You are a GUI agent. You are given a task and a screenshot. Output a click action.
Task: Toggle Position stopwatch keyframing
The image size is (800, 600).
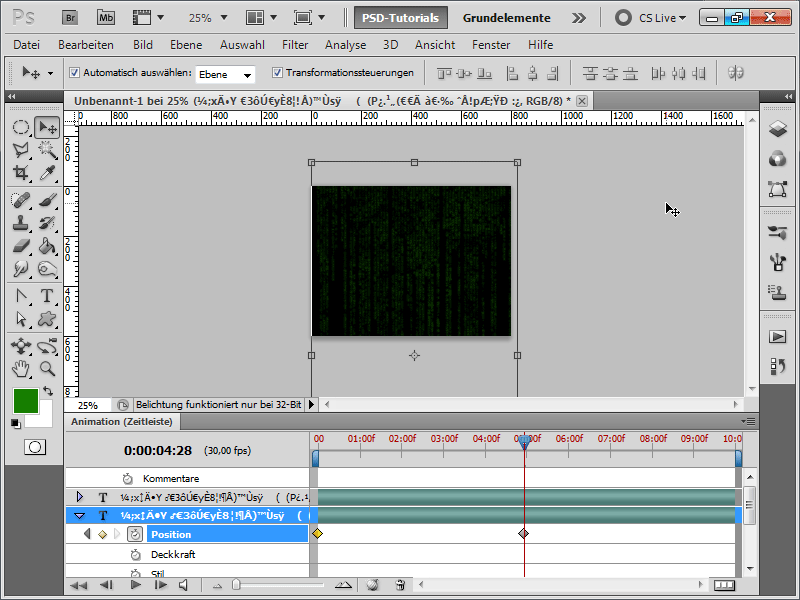[135, 534]
